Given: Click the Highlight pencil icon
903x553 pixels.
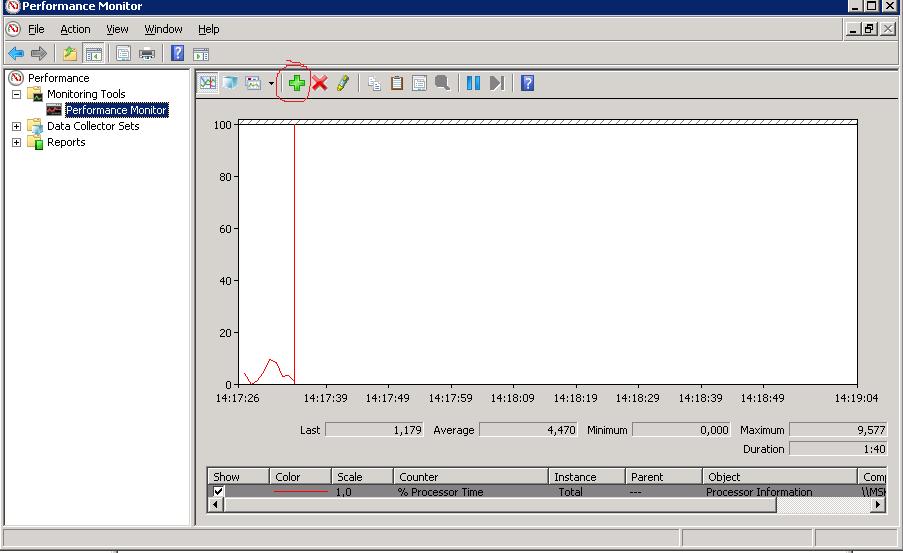Looking at the screenshot, I should (x=343, y=83).
